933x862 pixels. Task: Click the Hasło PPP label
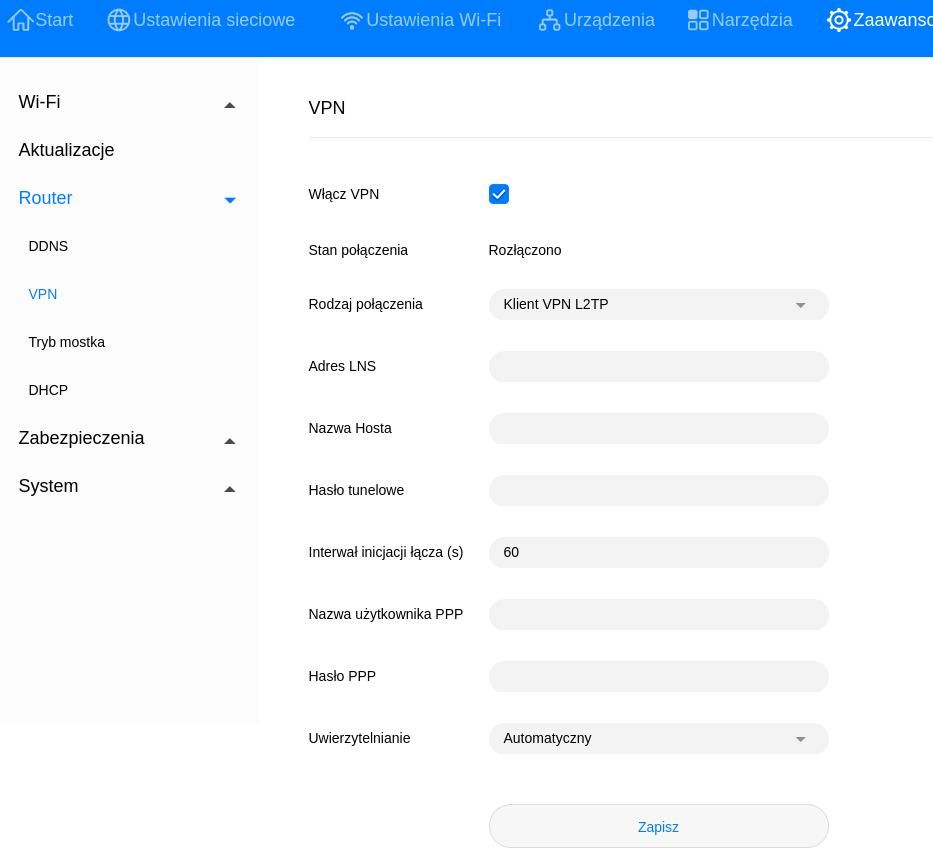click(x=342, y=676)
